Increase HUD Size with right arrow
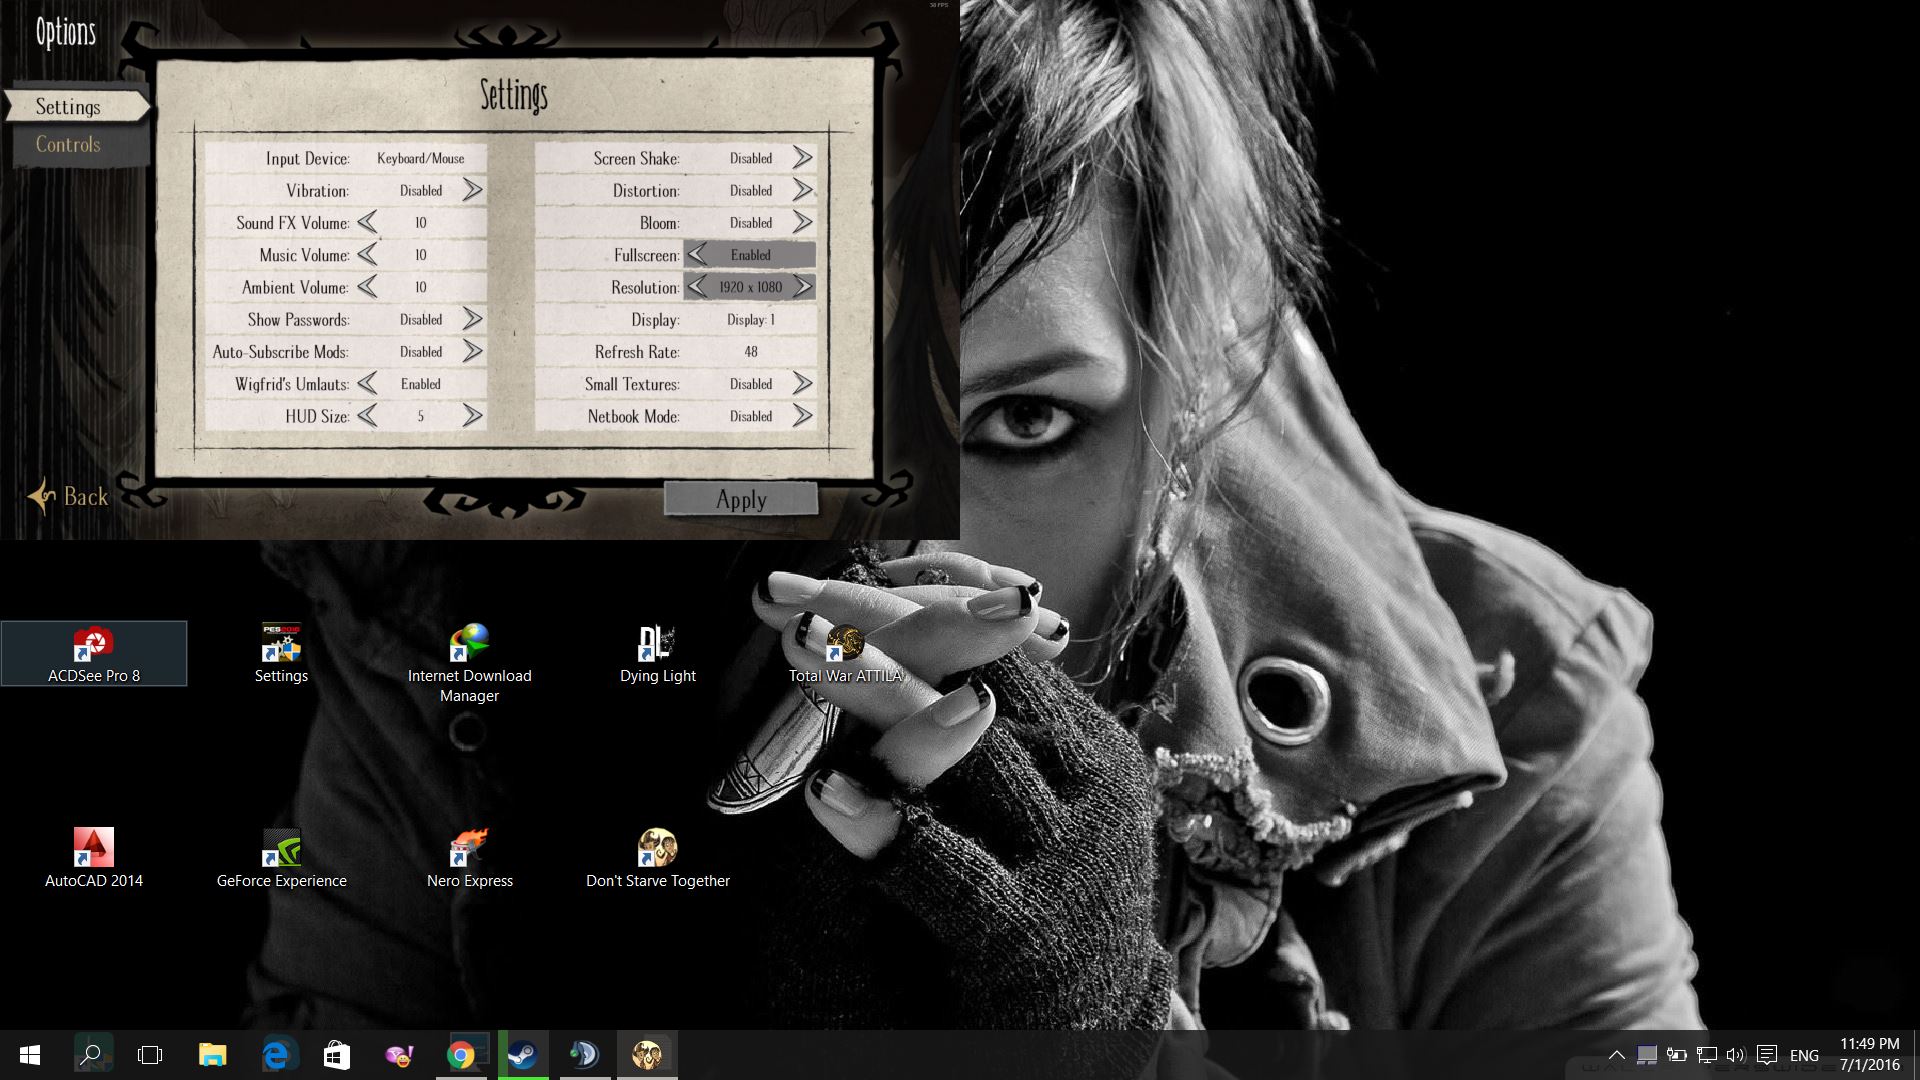Viewport: 1920px width, 1080px height. (x=472, y=416)
